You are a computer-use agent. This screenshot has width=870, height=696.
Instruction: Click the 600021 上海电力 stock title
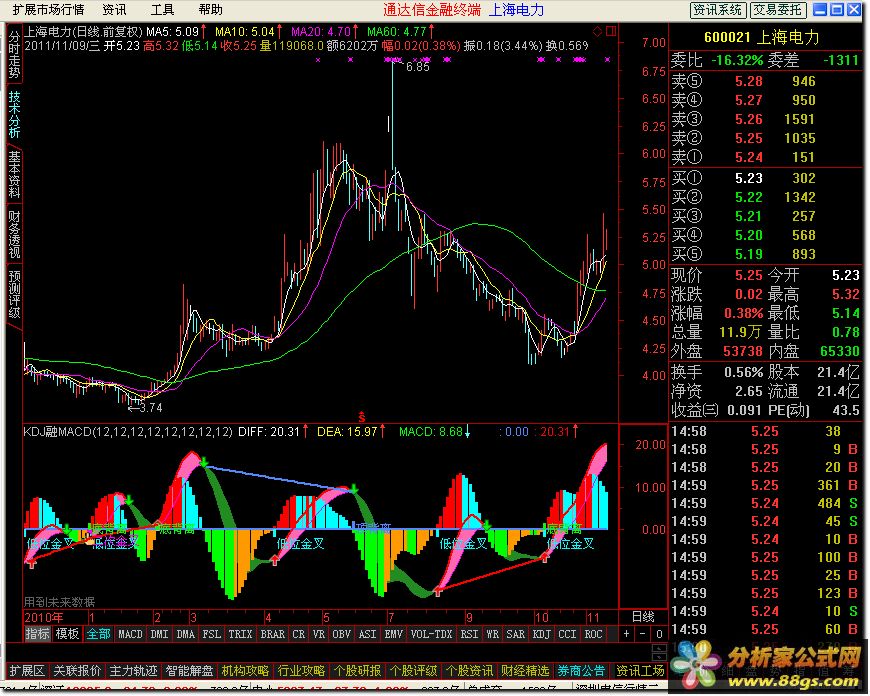(761, 37)
